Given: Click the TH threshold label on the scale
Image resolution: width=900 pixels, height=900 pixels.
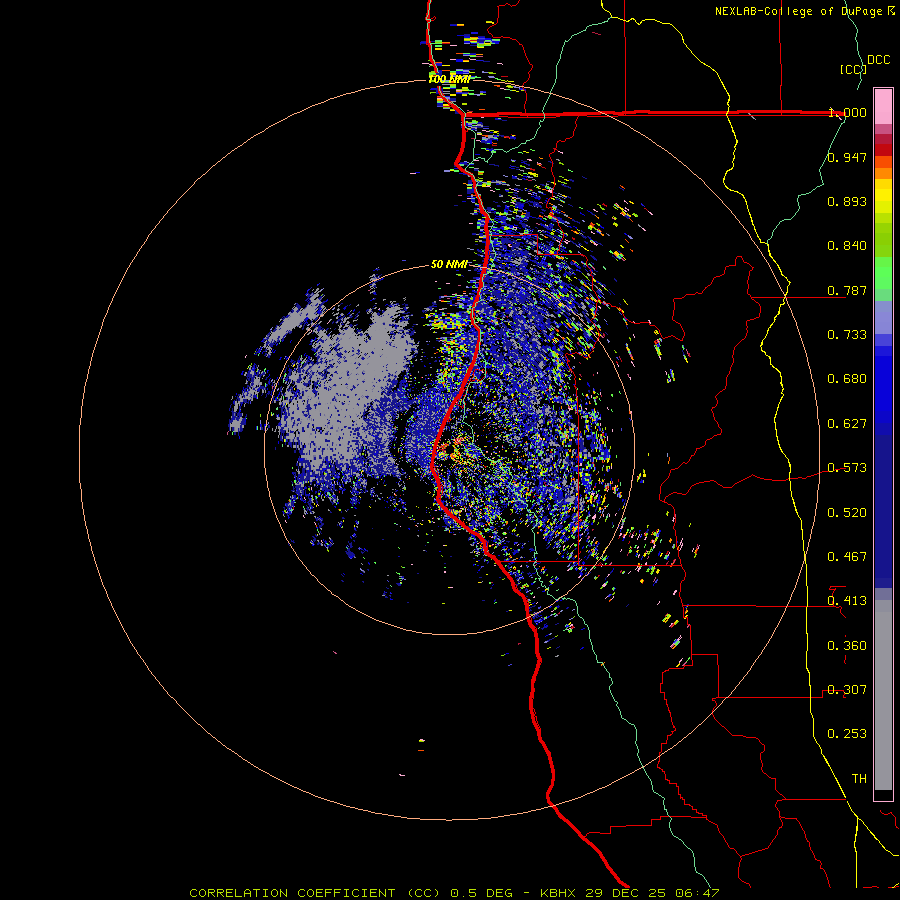Looking at the screenshot, I should pyautogui.click(x=859, y=779).
